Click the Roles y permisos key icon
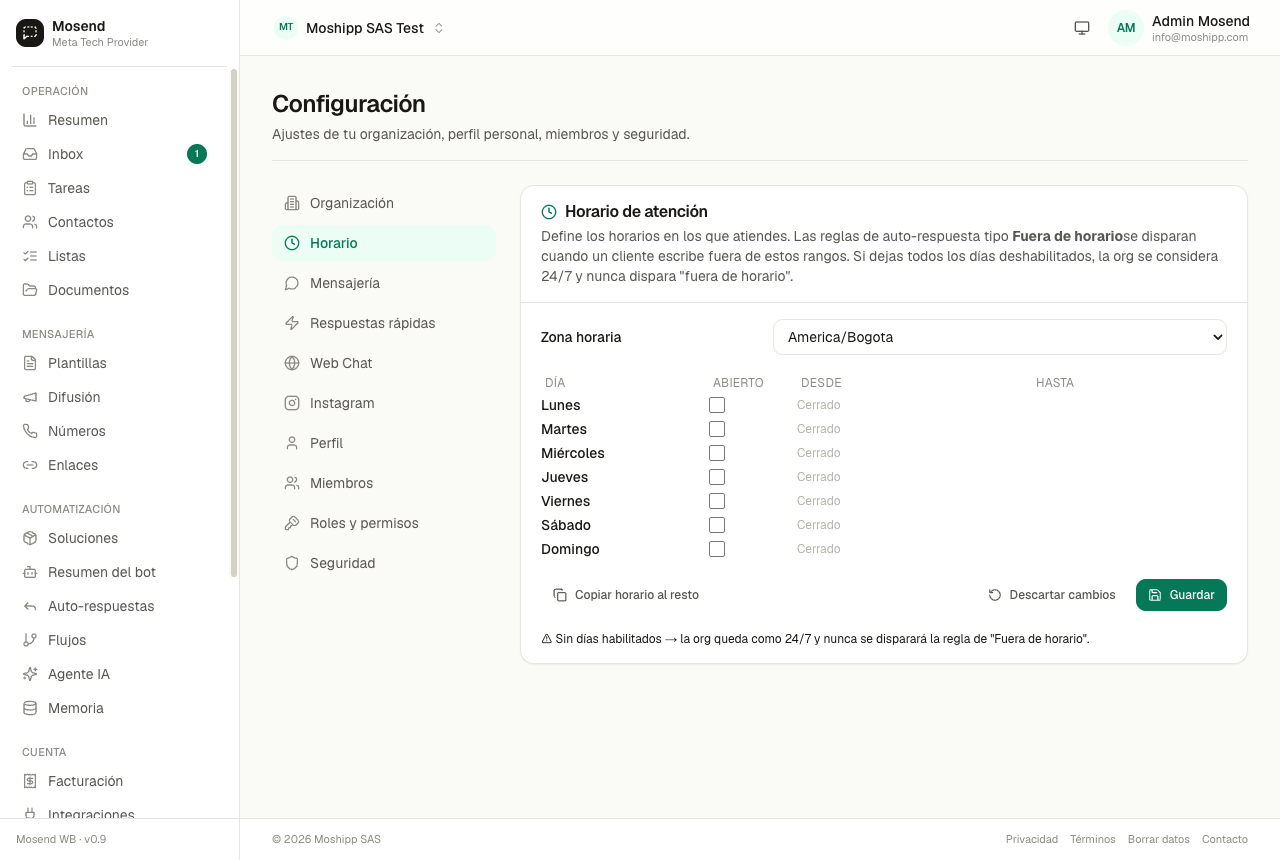The width and height of the screenshot is (1280, 860). (x=292, y=523)
